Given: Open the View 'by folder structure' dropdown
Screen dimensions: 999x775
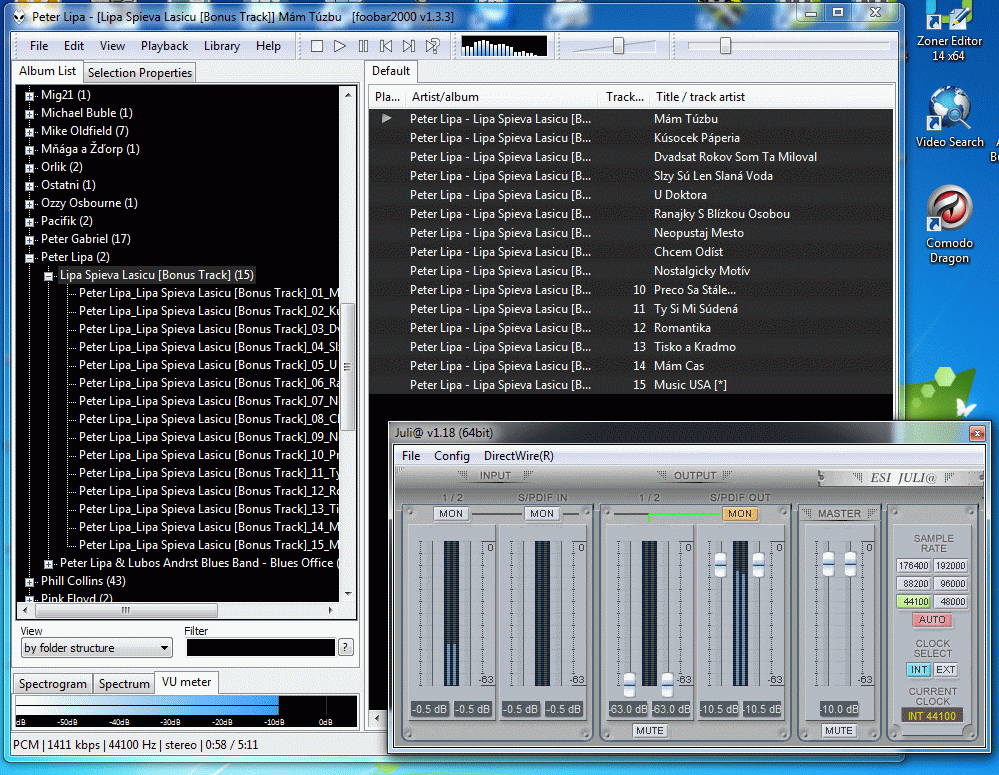Looking at the screenshot, I should (x=97, y=648).
